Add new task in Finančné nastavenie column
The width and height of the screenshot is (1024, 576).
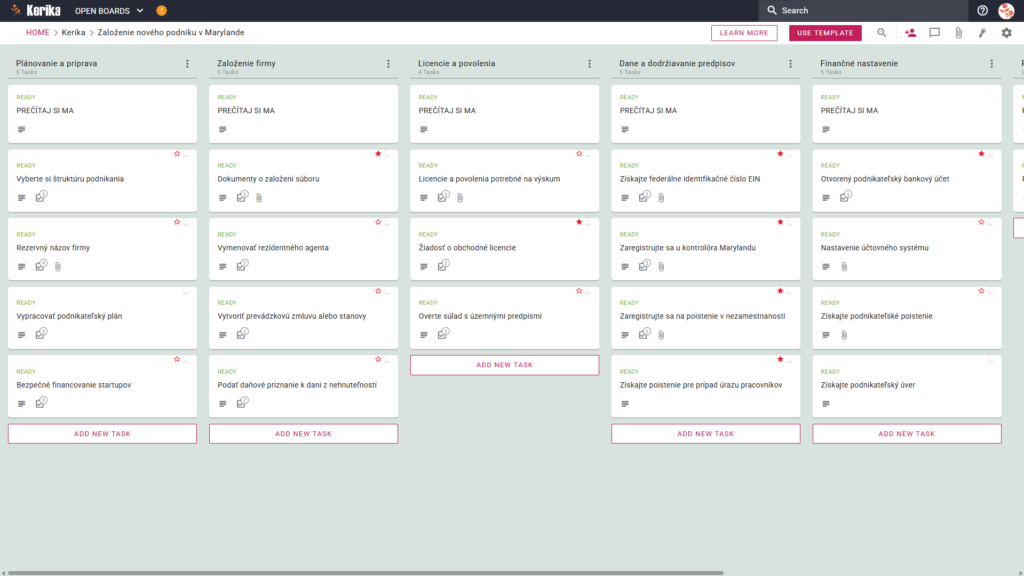907,434
